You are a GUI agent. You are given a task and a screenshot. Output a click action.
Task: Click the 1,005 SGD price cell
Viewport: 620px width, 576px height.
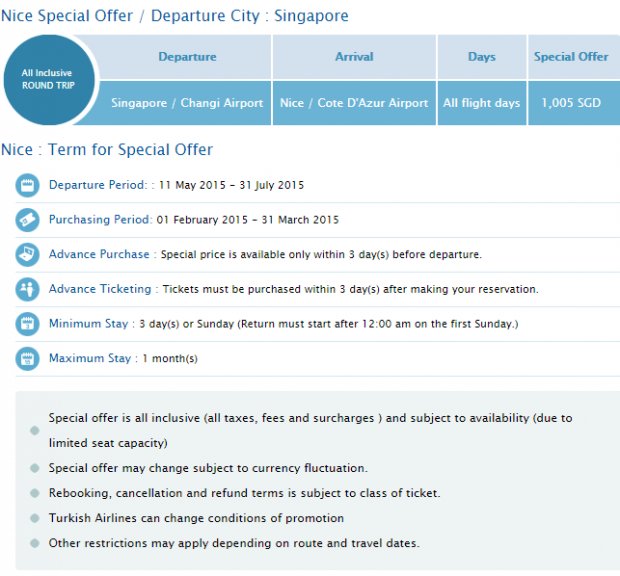(x=571, y=103)
